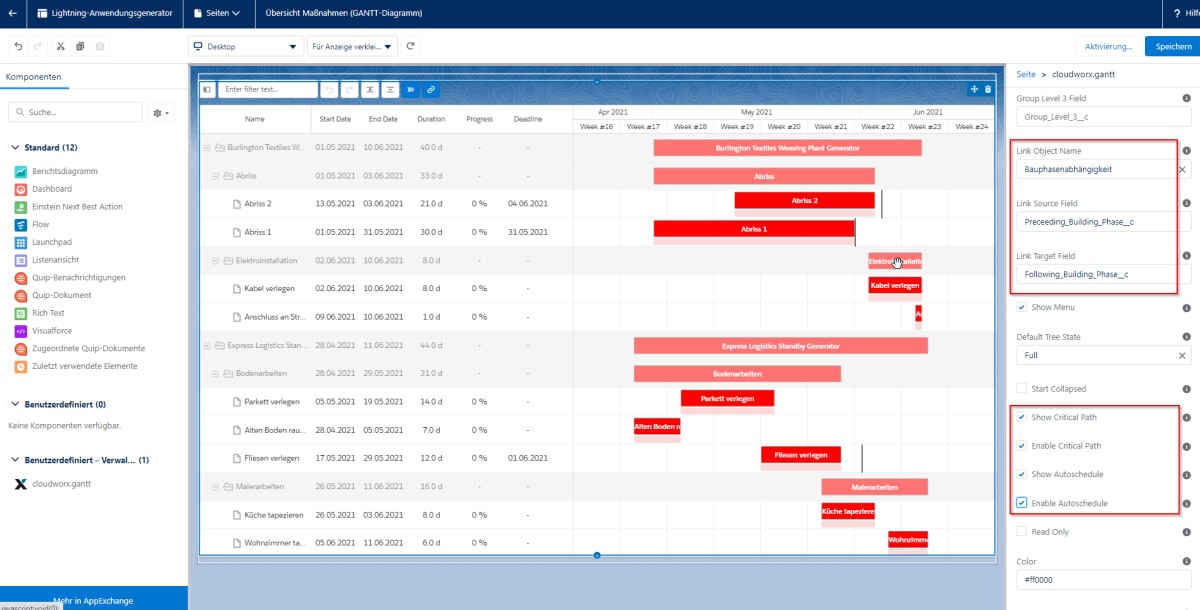
Task: Click the cut scissors icon in toolbar
Action: [x=60, y=46]
